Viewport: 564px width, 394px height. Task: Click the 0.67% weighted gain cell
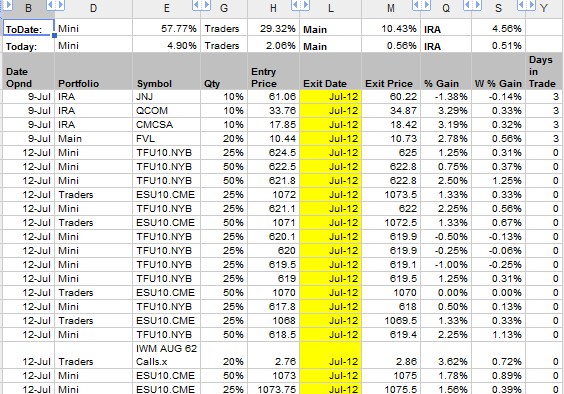click(x=499, y=223)
